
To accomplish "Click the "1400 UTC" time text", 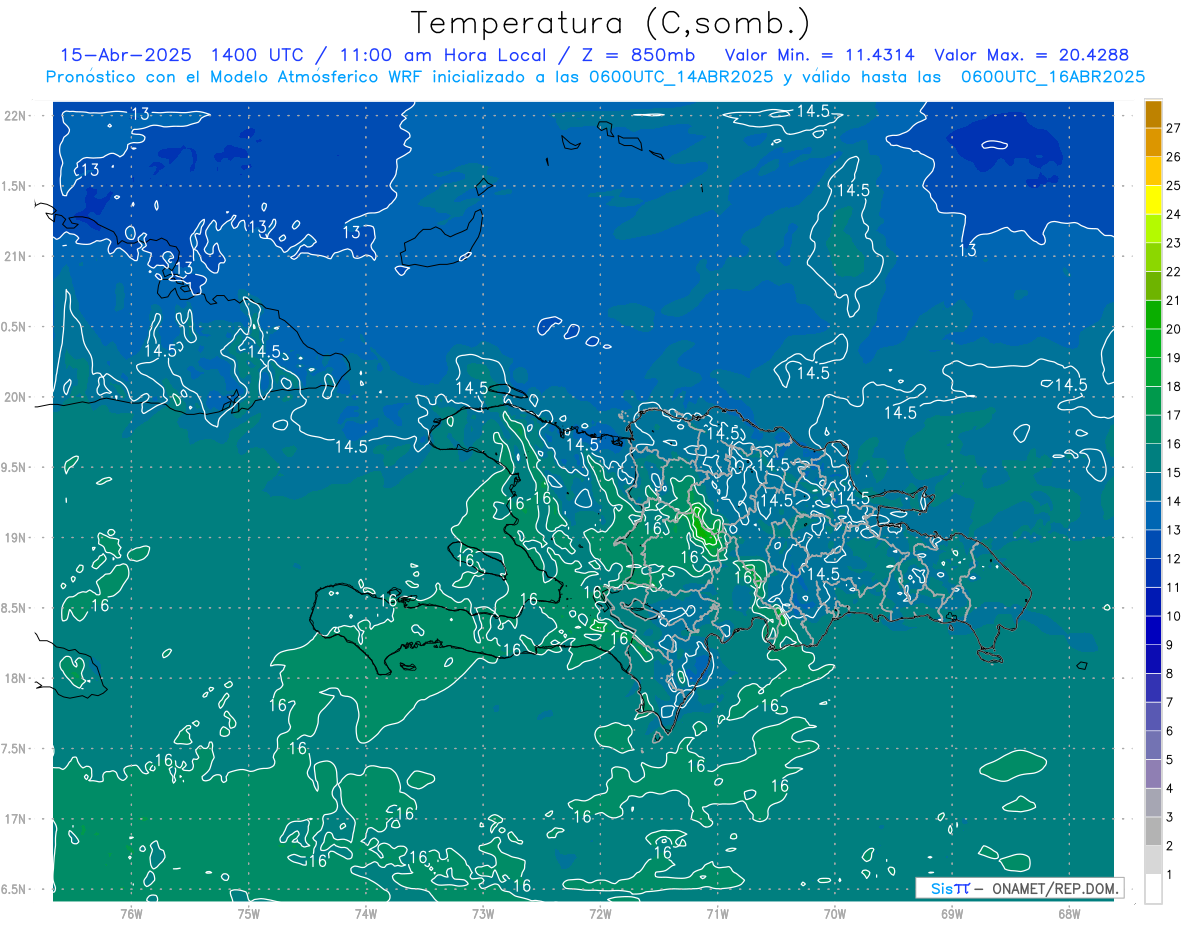I will [259, 55].
